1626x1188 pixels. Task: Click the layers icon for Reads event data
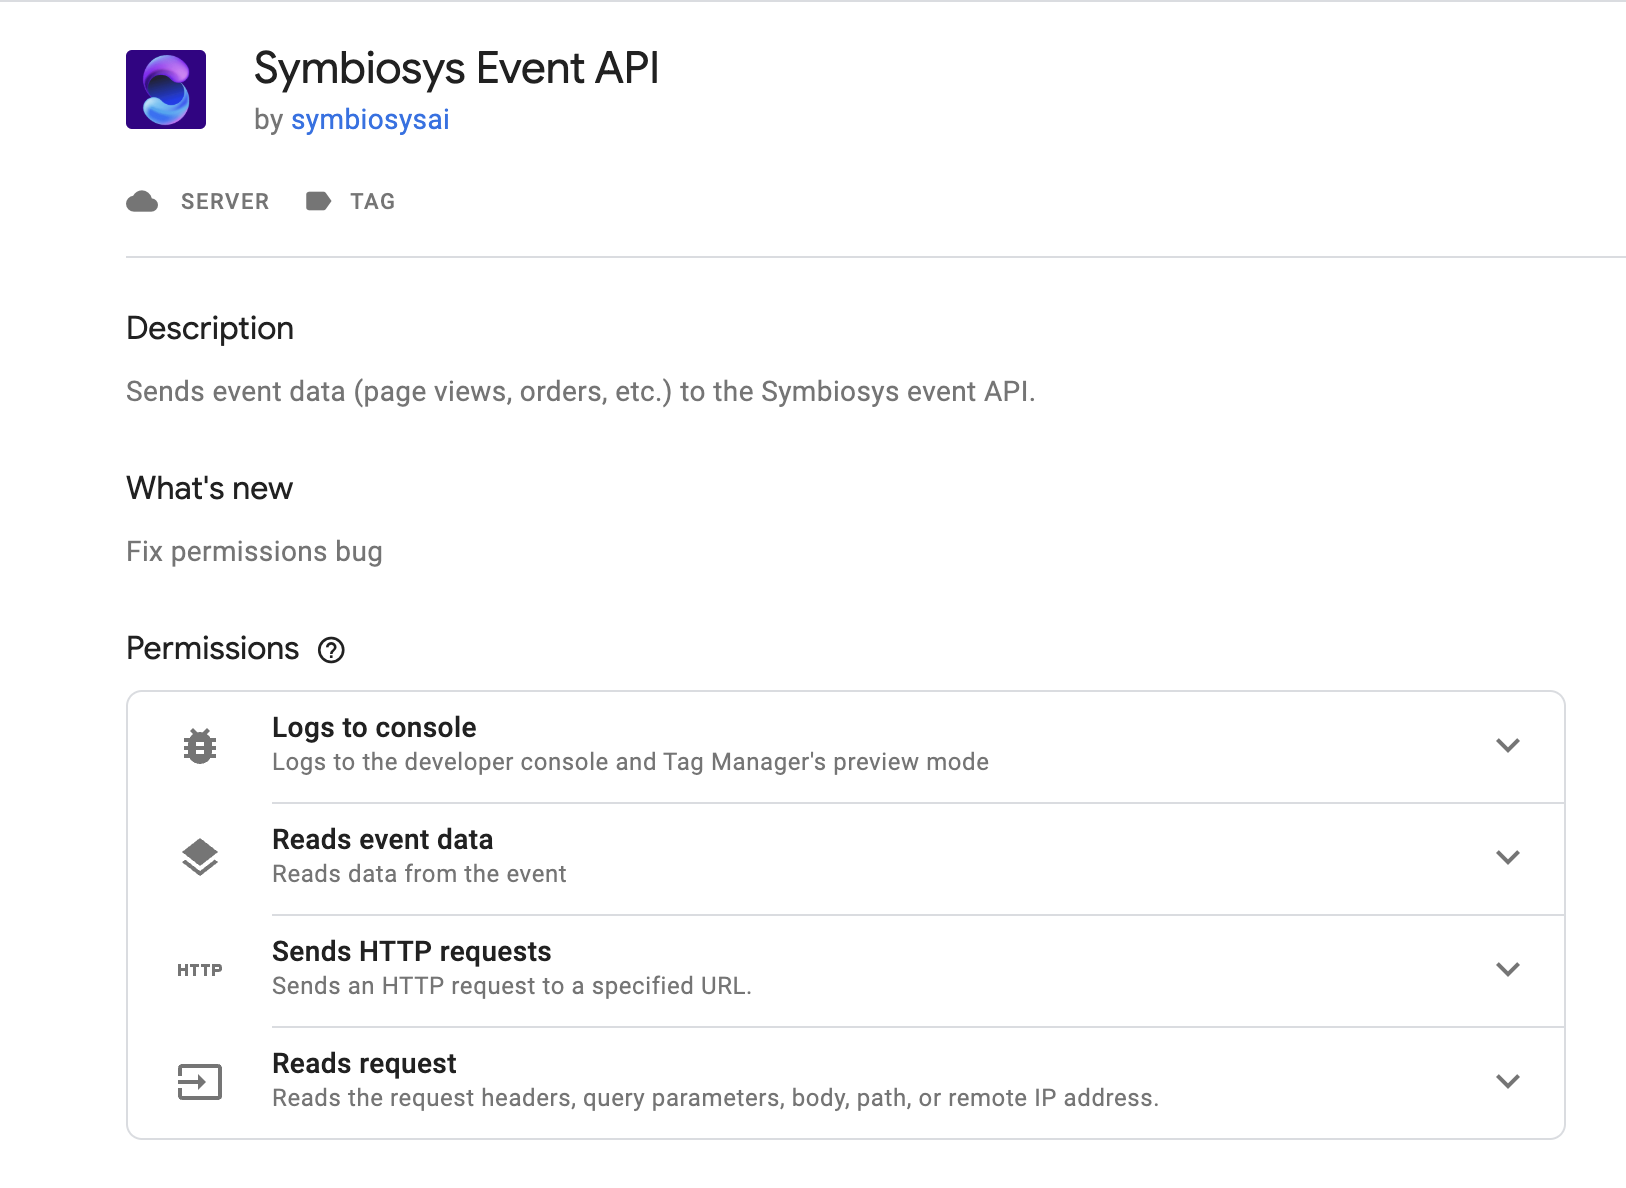[x=200, y=858]
